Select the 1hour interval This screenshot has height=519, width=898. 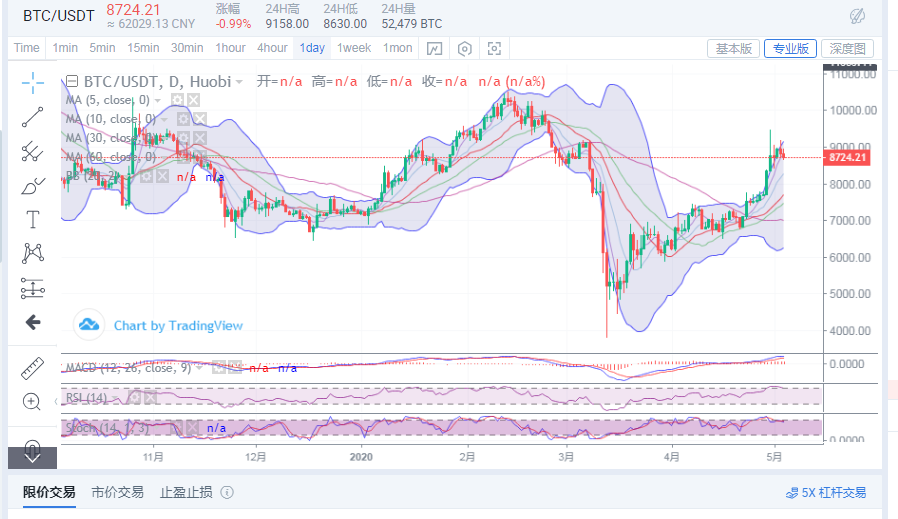coord(230,48)
